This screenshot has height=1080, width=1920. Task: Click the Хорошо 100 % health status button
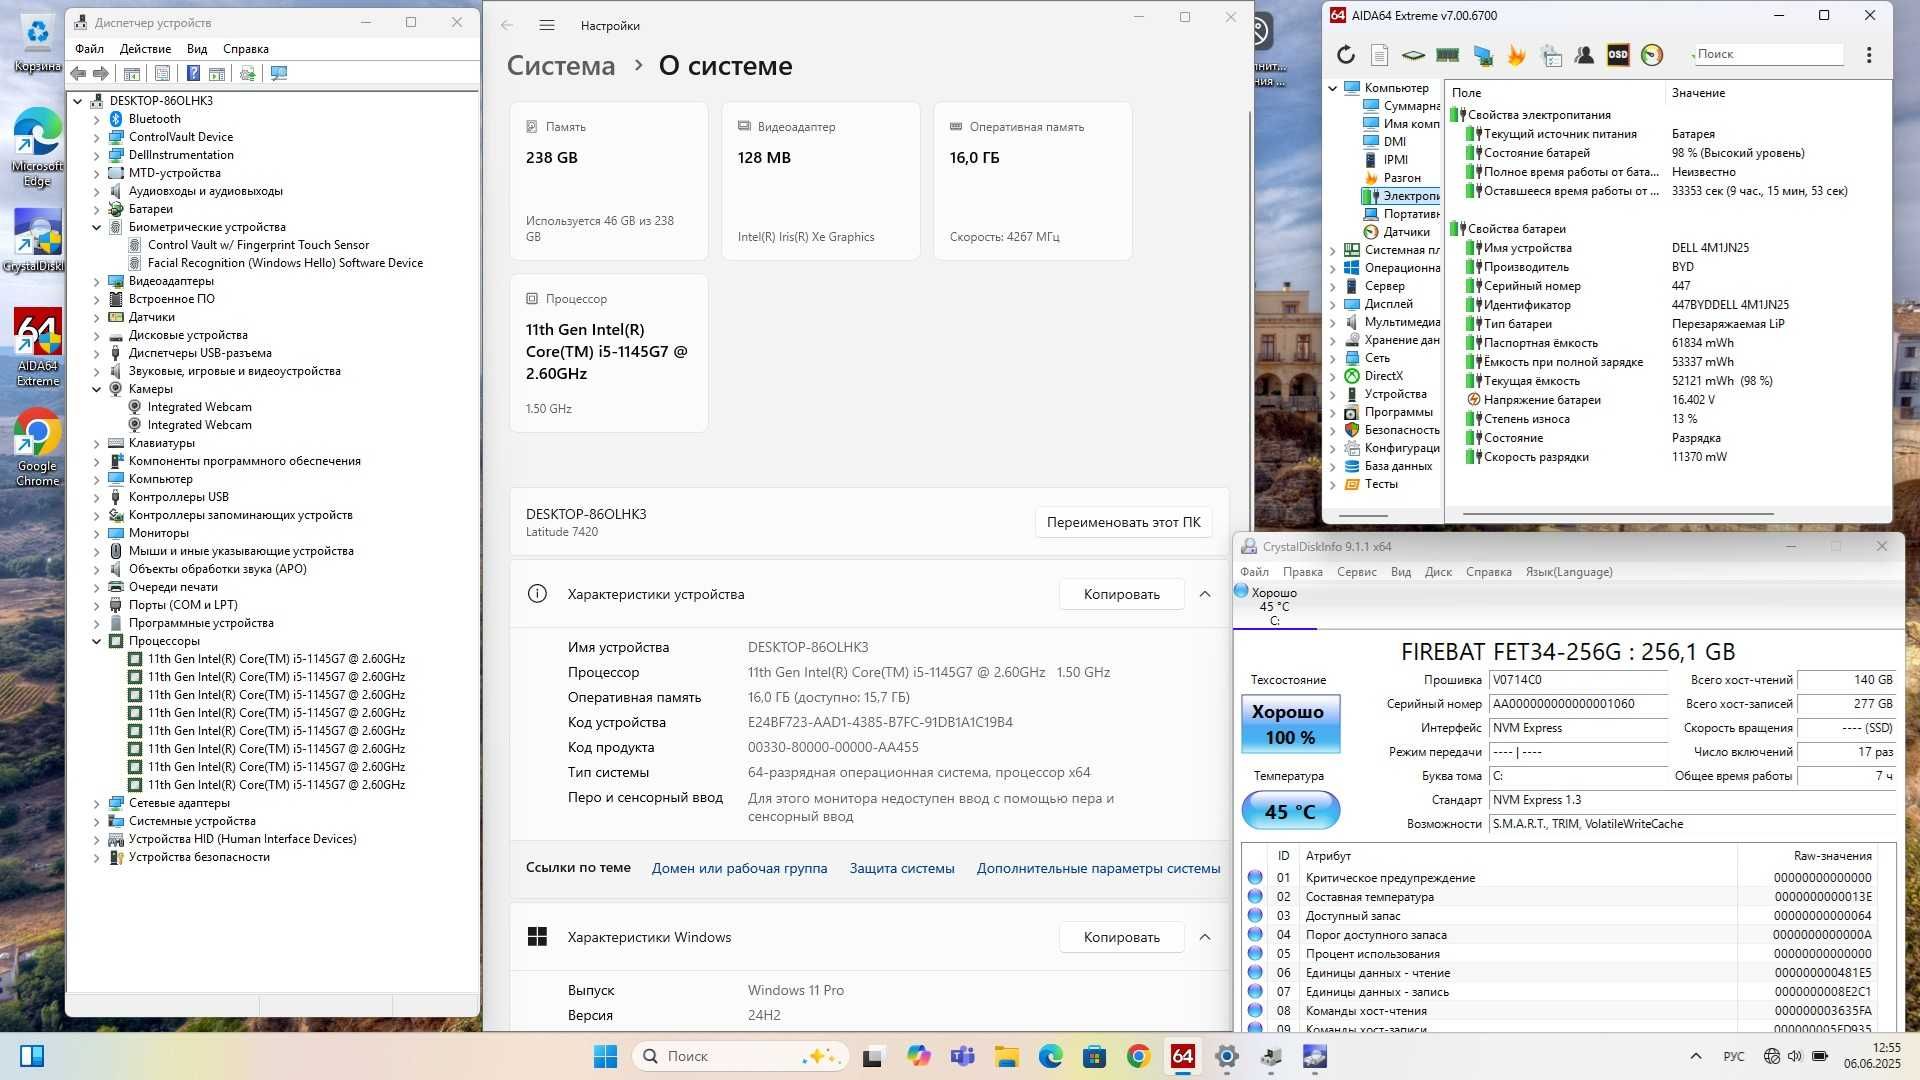coord(1290,724)
